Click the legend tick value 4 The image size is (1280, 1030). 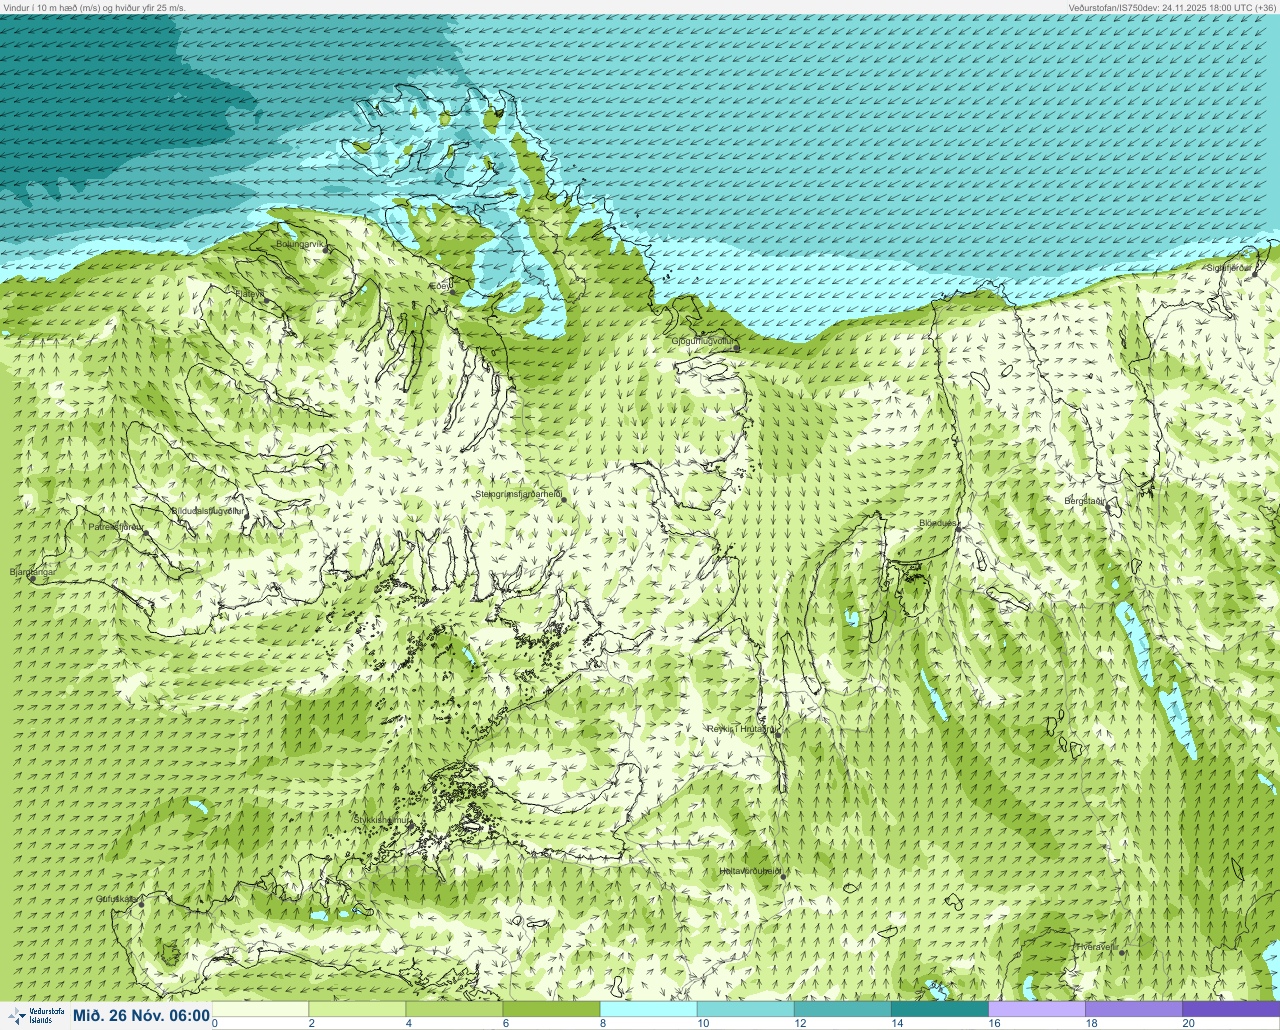409,1023
